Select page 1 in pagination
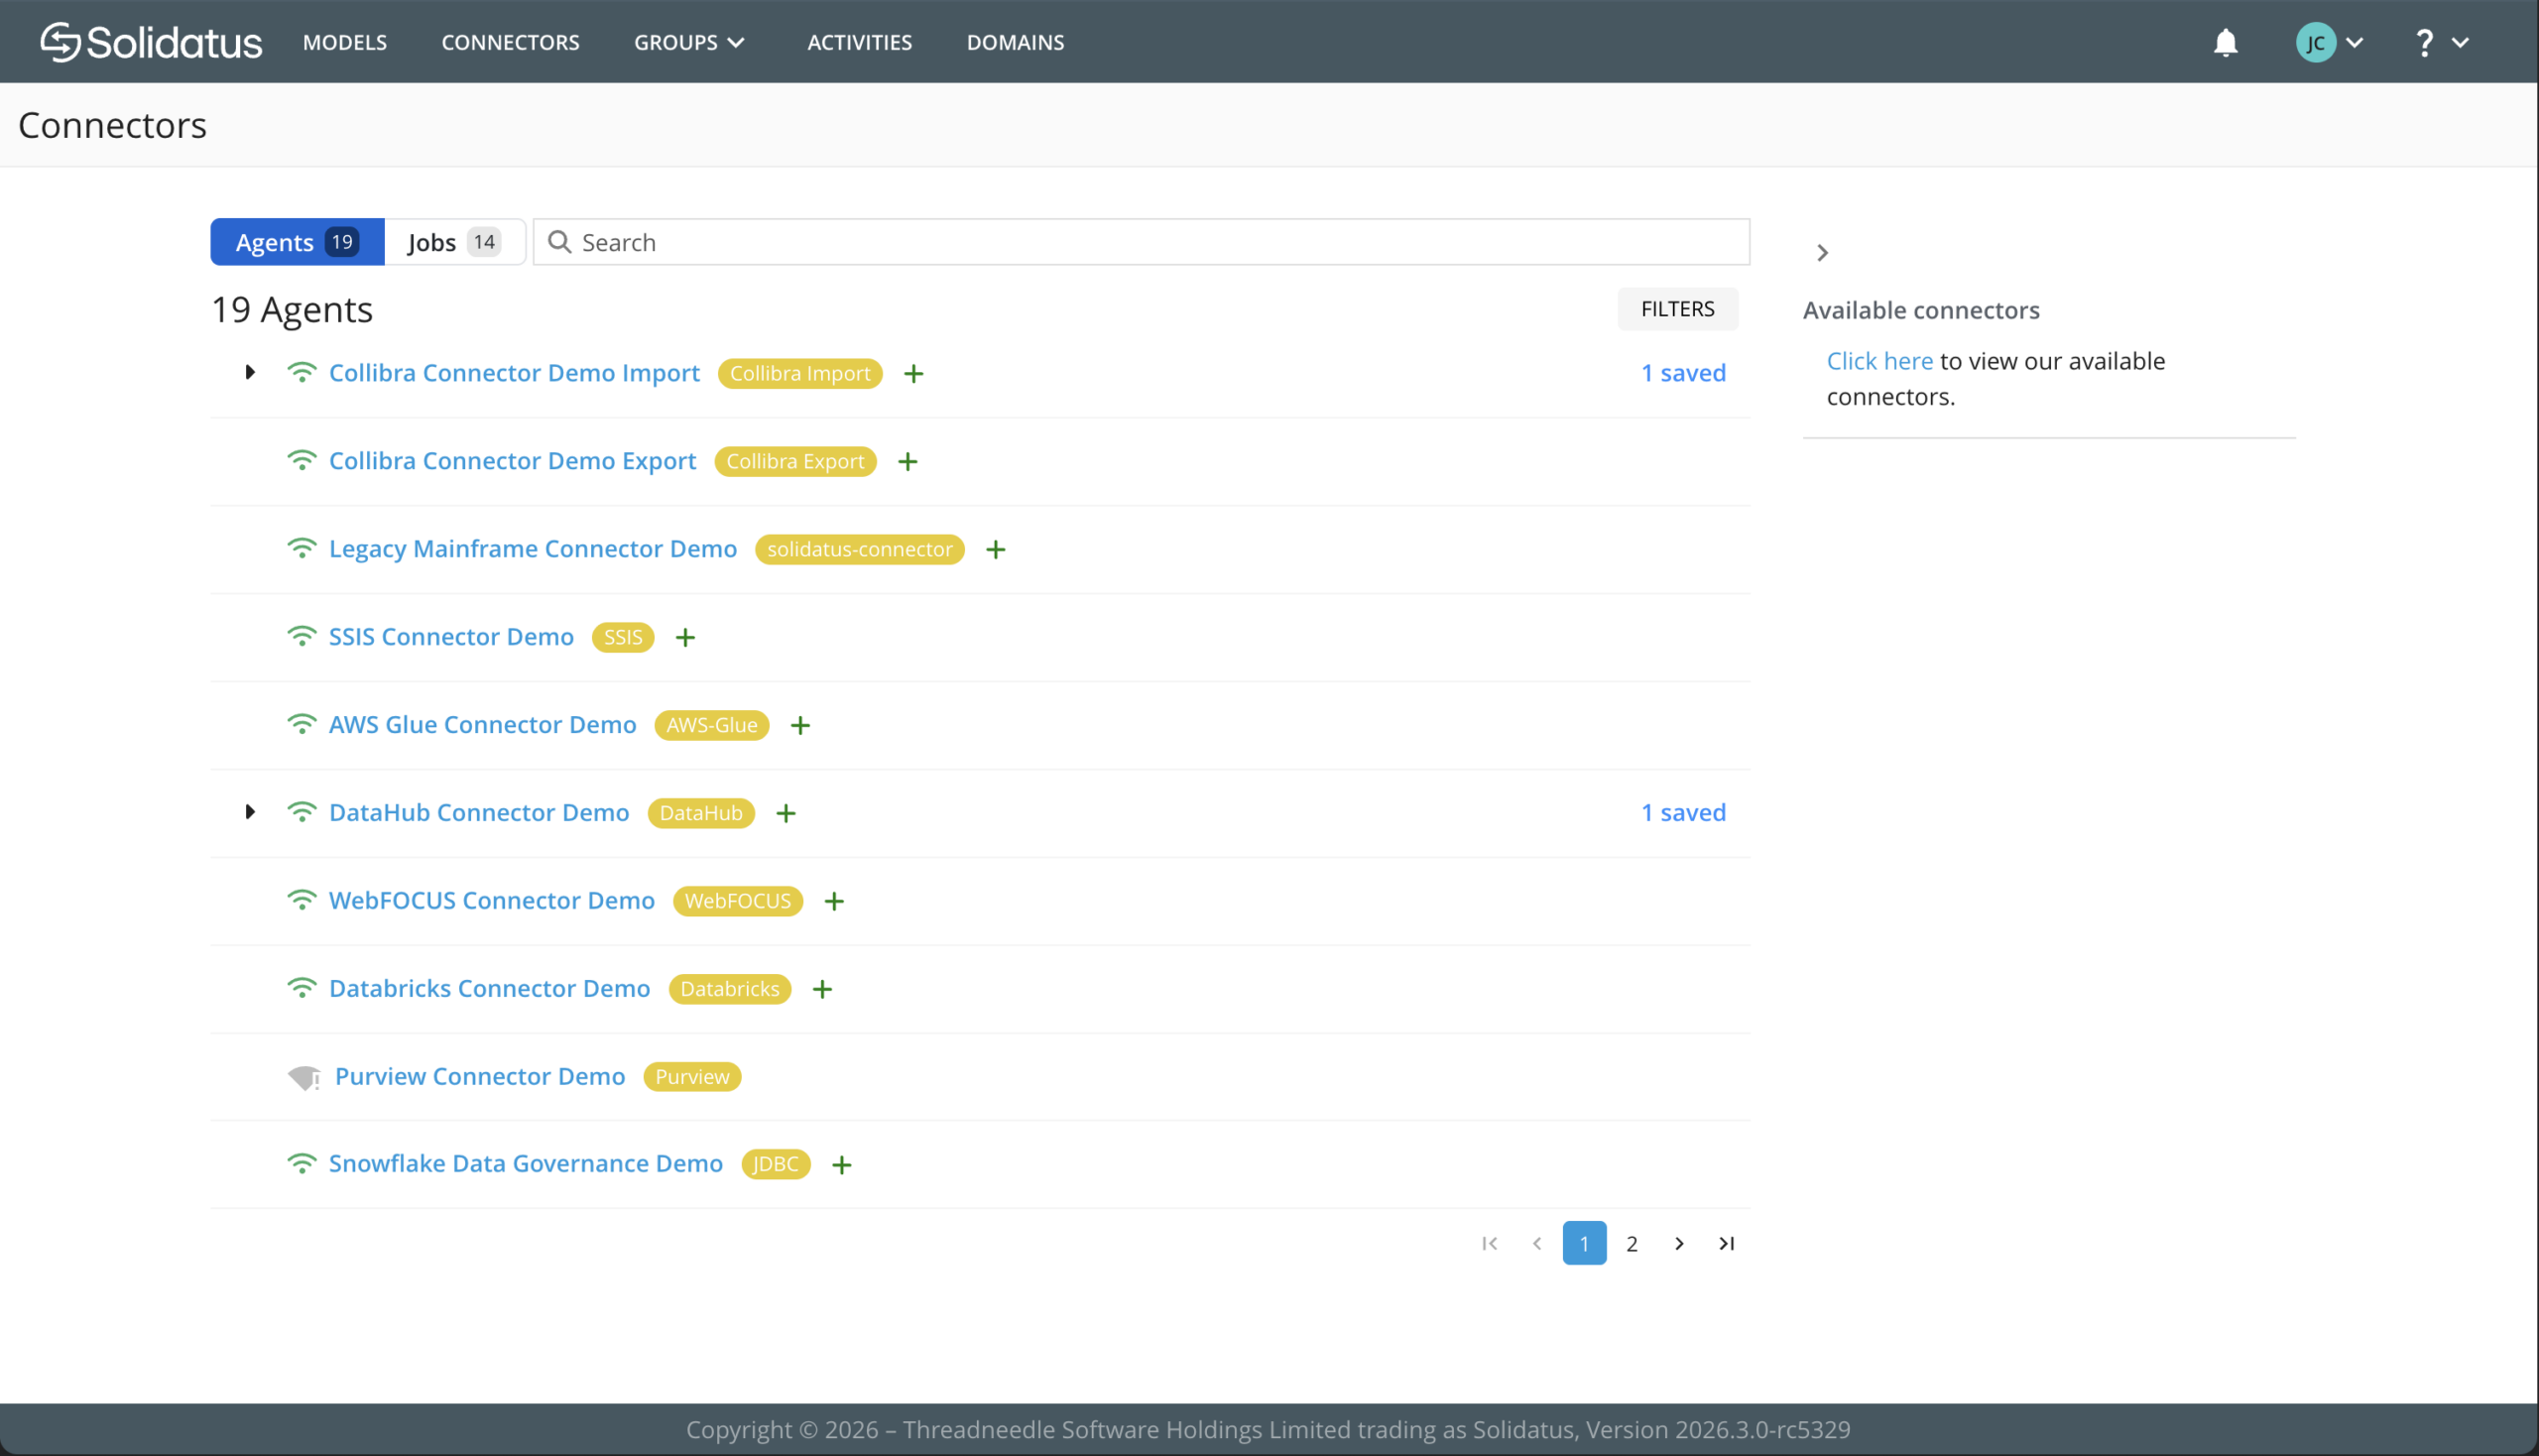This screenshot has width=2539, height=1456. tap(1584, 1243)
